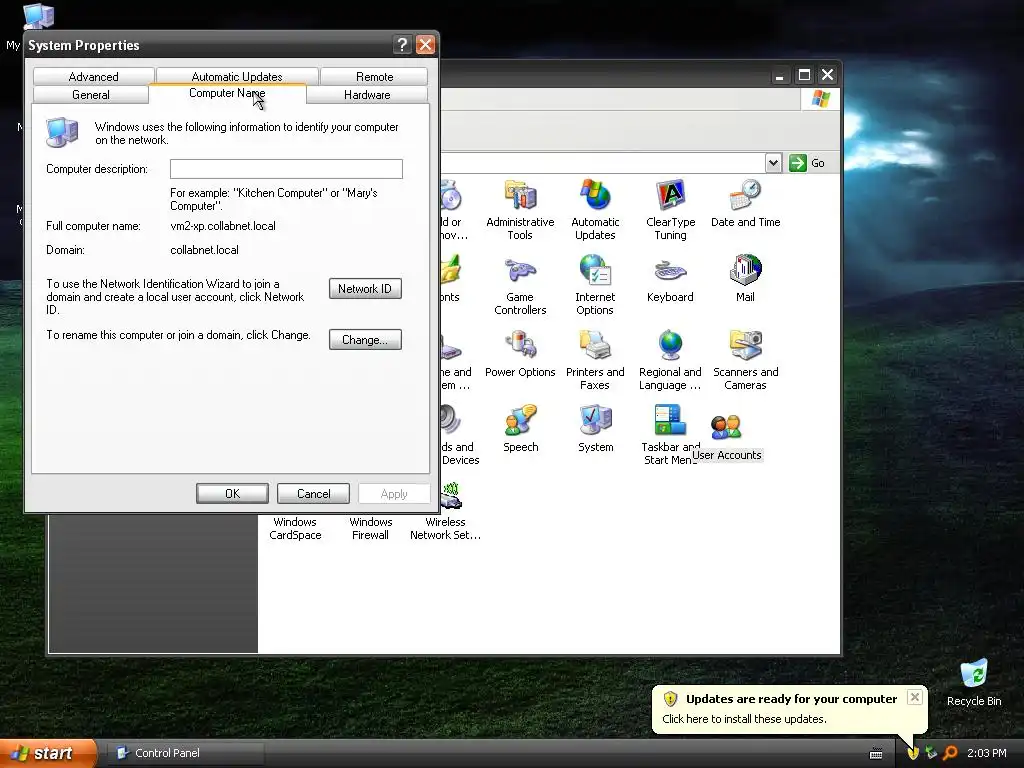Click the 2:03 PM taskbar clock
Screen dimensions: 1024x768
(x=987, y=753)
